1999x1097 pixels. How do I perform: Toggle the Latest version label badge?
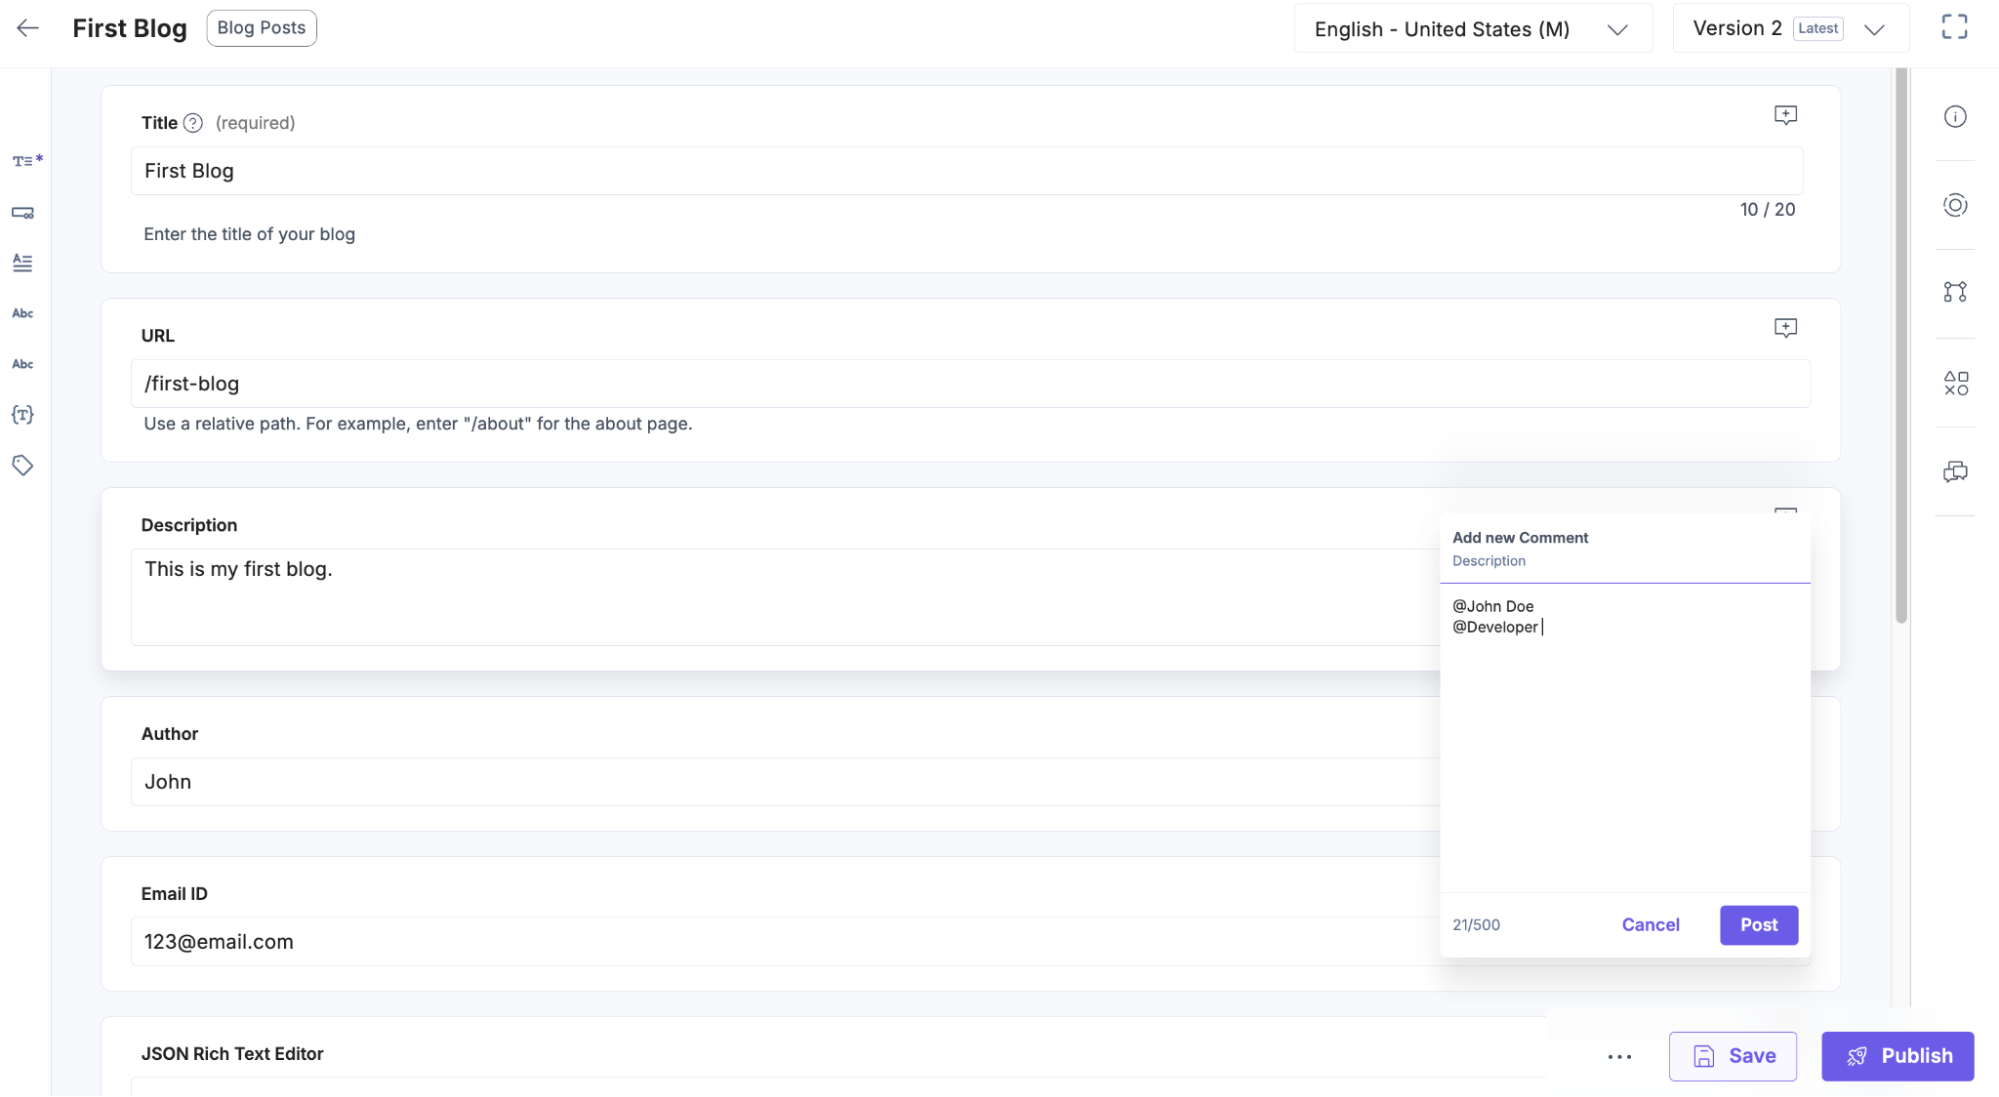point(1817,27)
